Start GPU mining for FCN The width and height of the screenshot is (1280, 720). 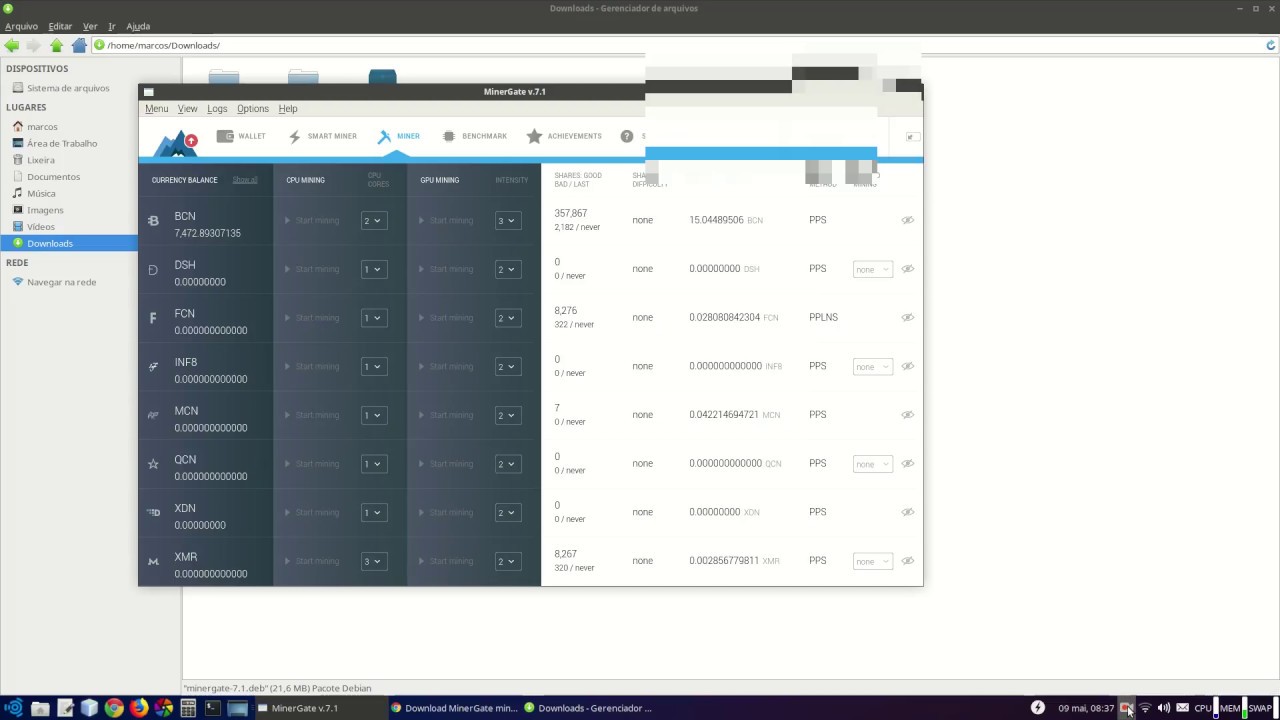click(x=446, y=318)
